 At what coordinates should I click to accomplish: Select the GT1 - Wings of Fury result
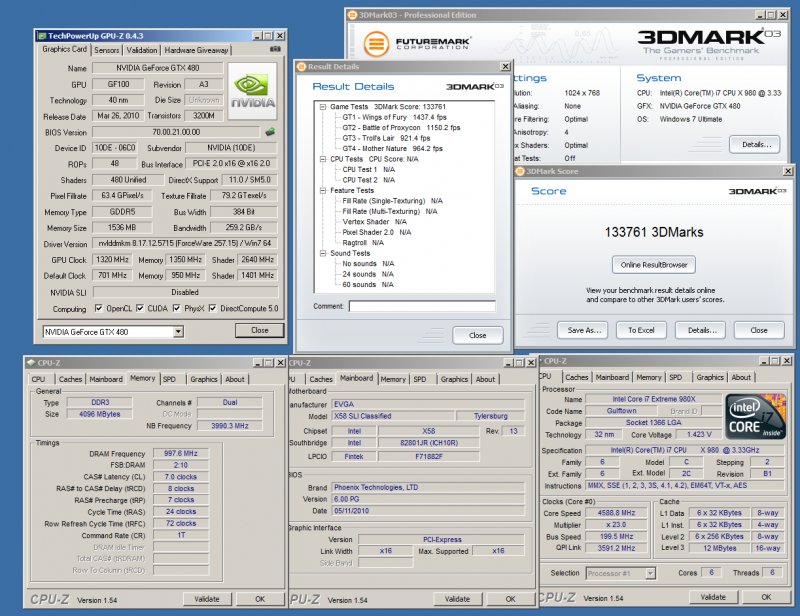pyautogui.click(x=394, y=117)
